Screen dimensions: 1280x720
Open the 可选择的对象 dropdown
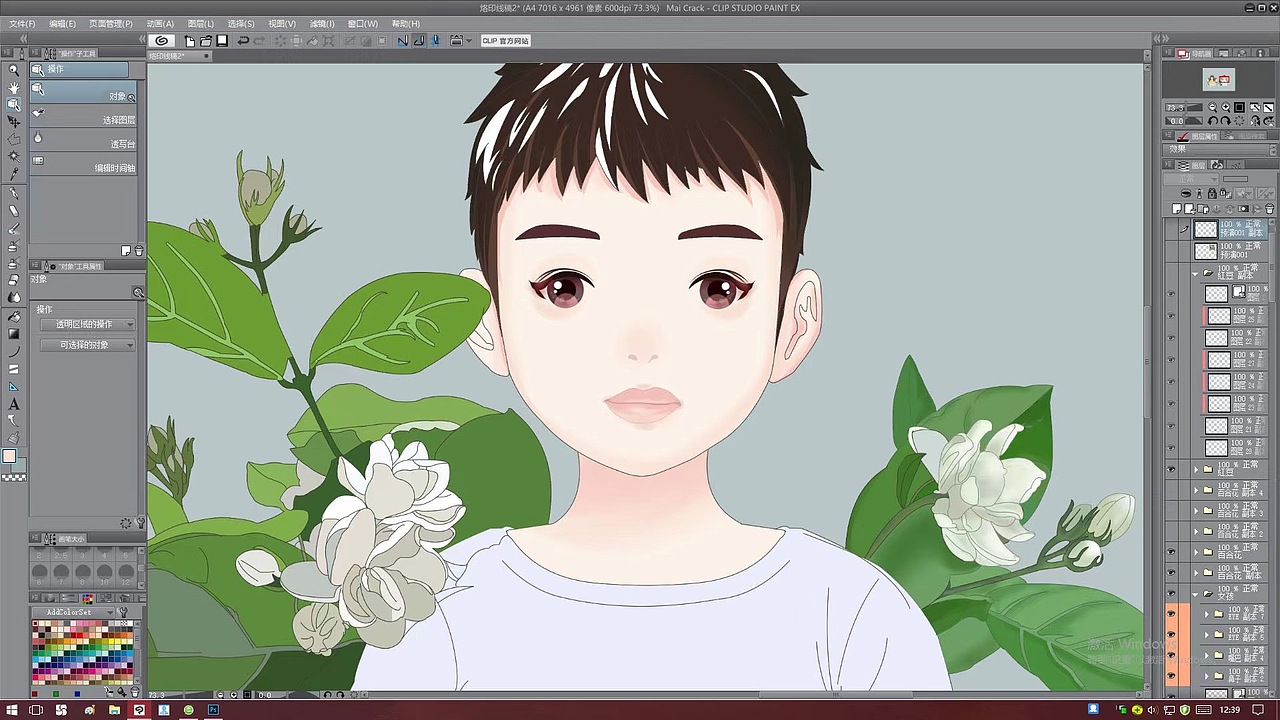click(x=88, y=345)
